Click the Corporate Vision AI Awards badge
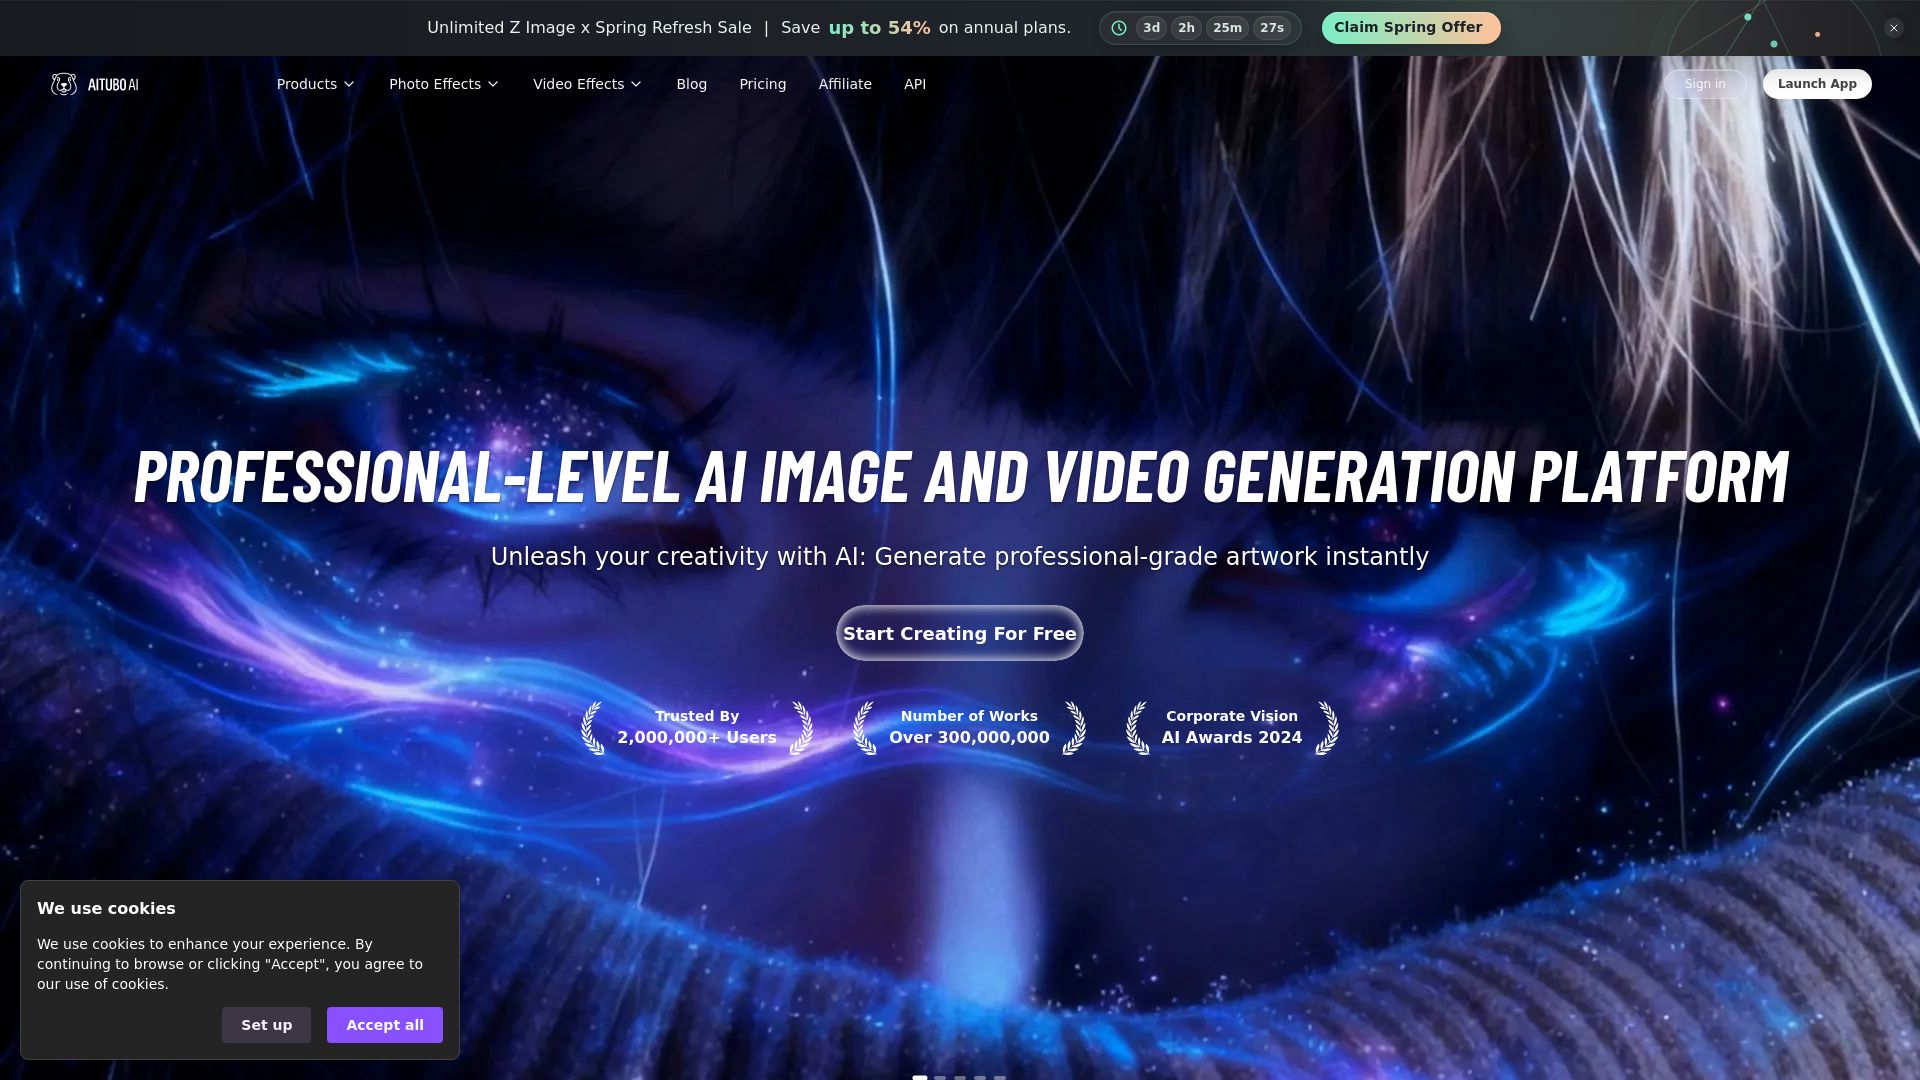This screenshot has width=1920, height=1080. coord(1231,727)
